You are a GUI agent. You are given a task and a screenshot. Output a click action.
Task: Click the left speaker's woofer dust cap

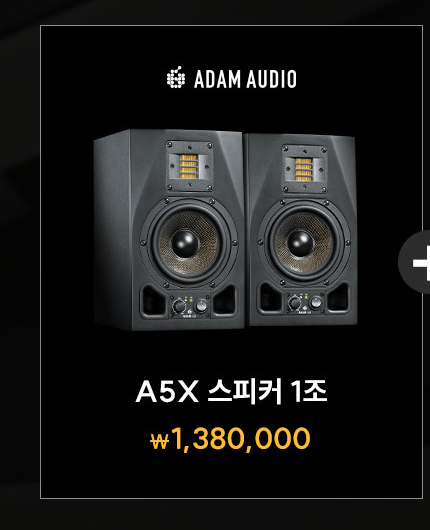pyautogui.click(x=185, y=244)
